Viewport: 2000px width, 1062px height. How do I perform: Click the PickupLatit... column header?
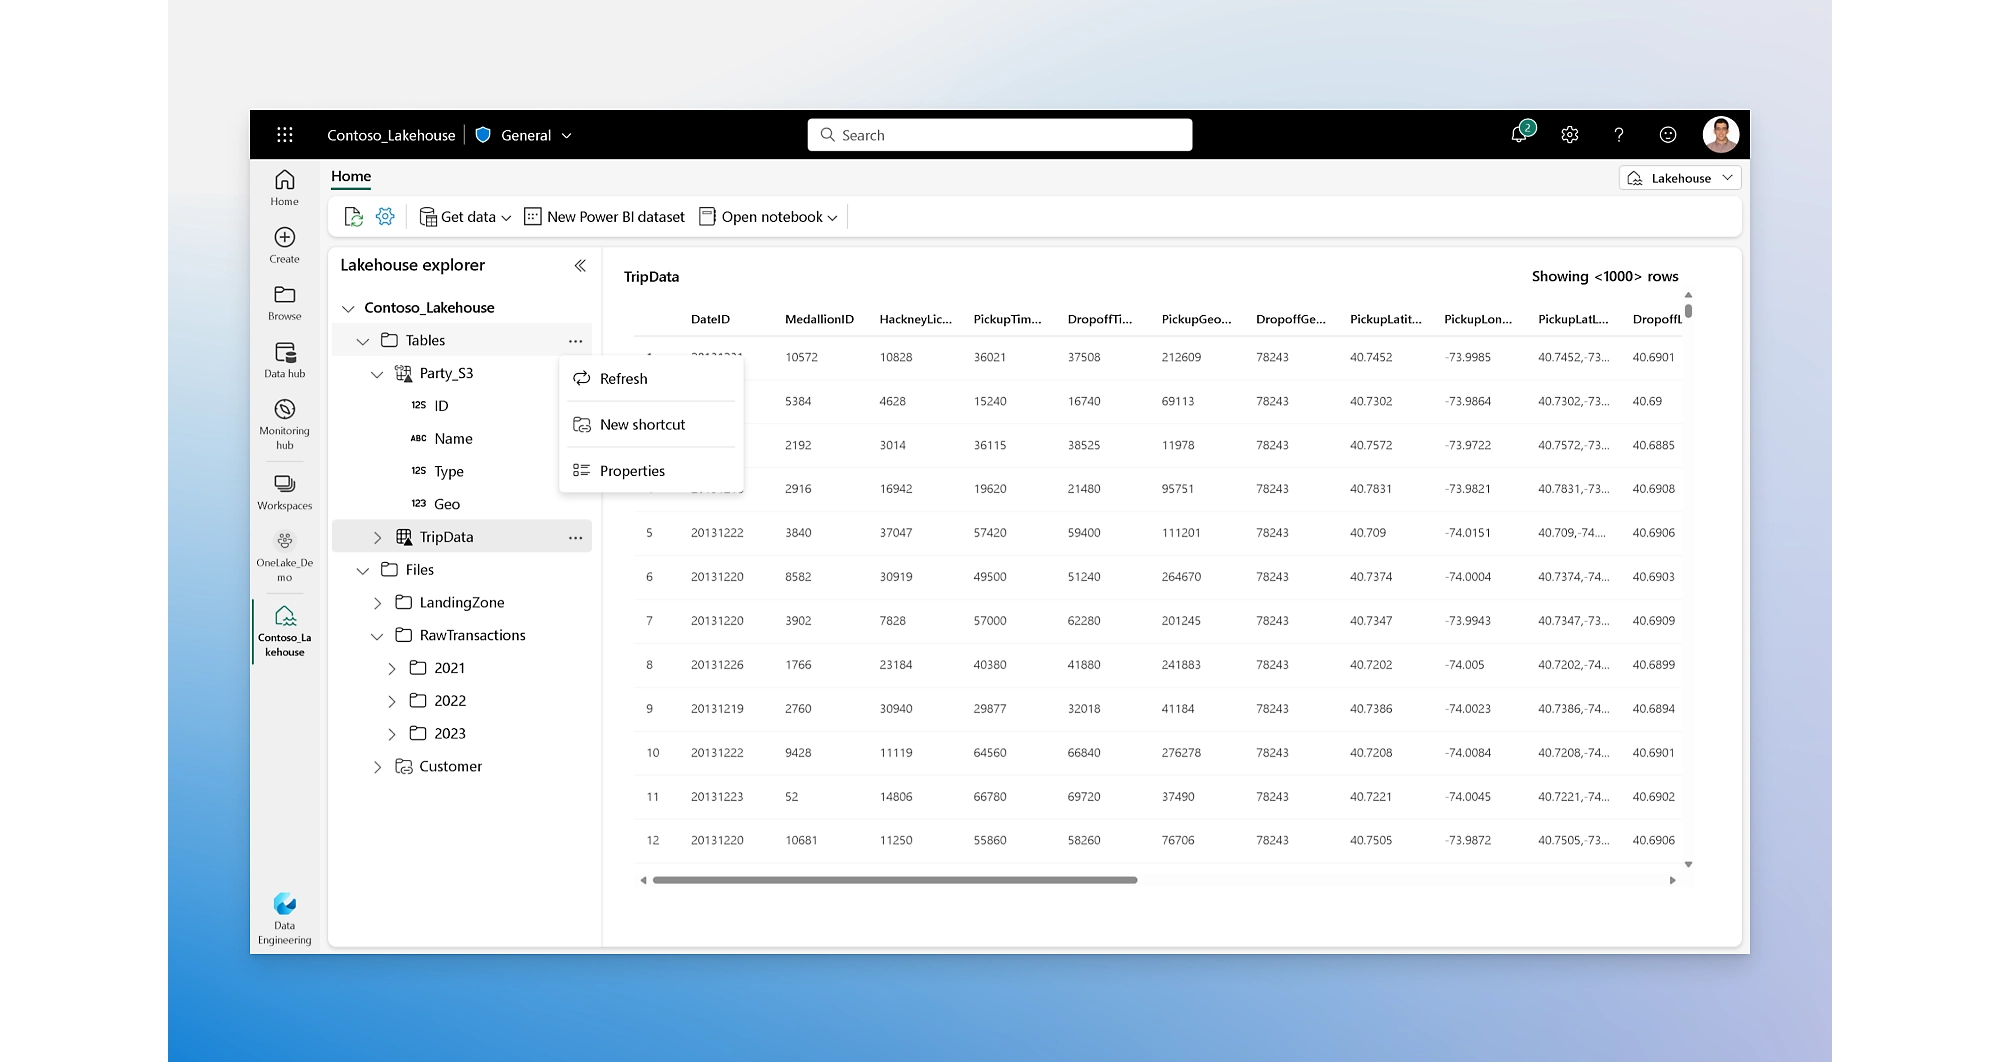pos(1385,319)
